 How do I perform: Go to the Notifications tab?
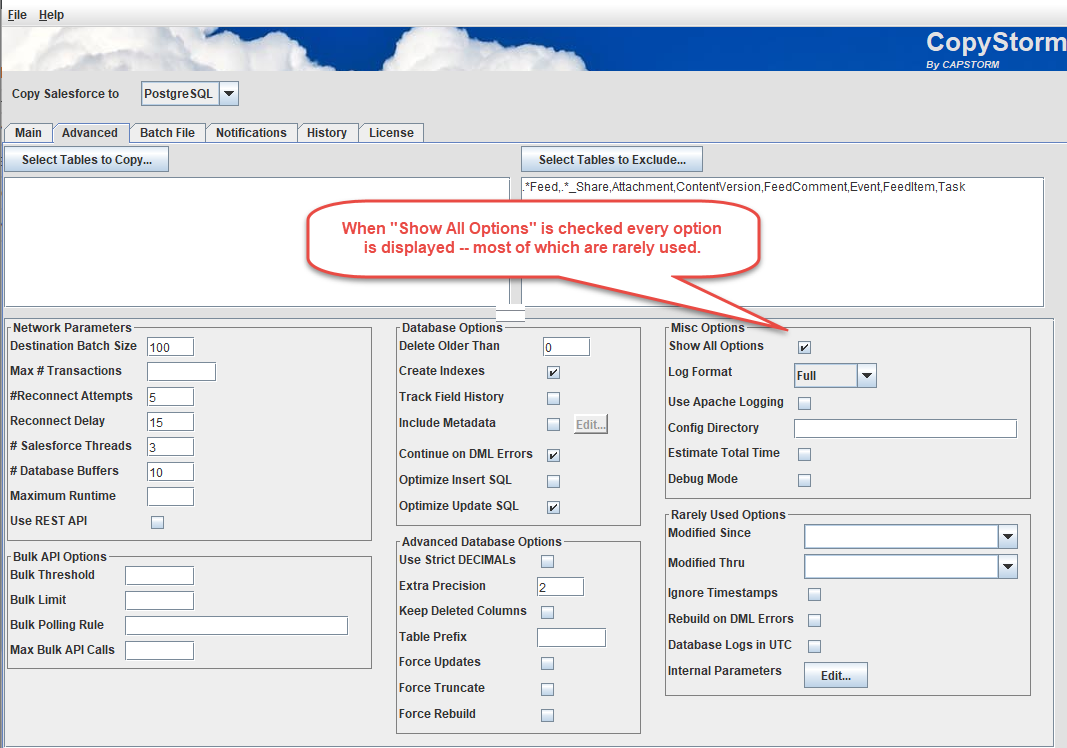click(x=251, y=133)
